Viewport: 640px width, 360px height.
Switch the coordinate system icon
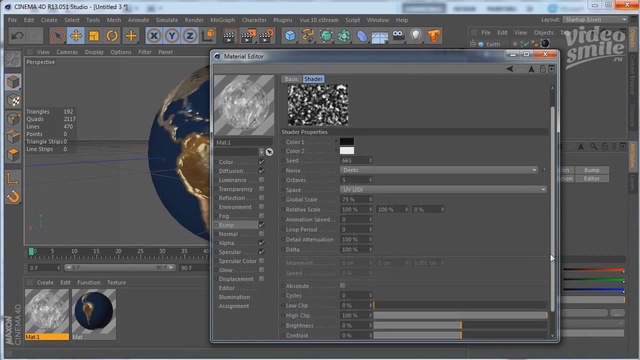tap(208, 36)
